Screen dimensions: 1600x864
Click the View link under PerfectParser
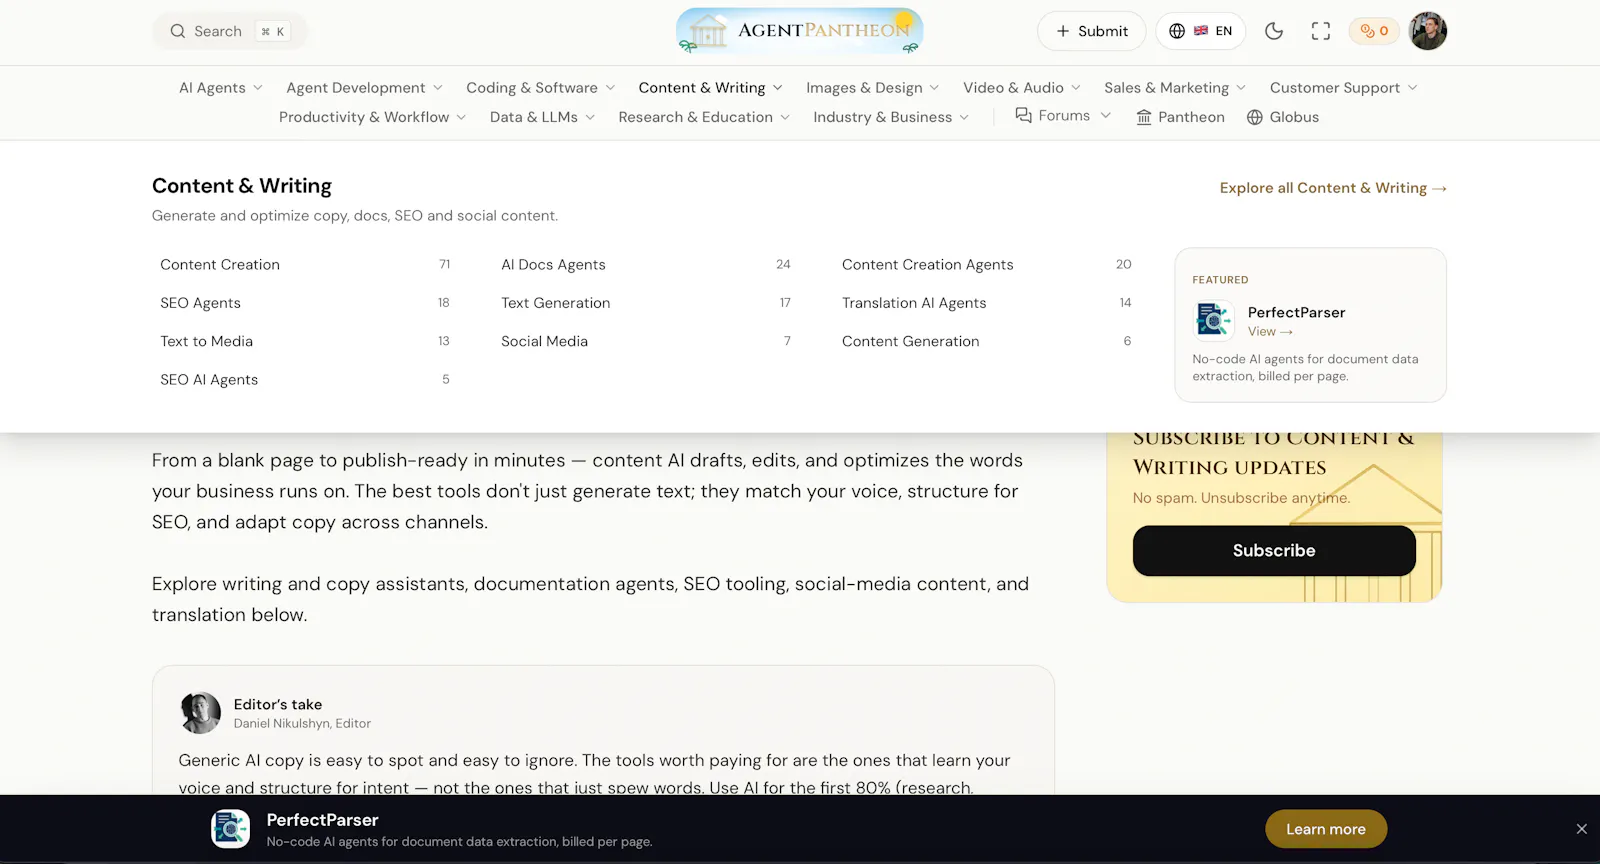[1270, 332]
